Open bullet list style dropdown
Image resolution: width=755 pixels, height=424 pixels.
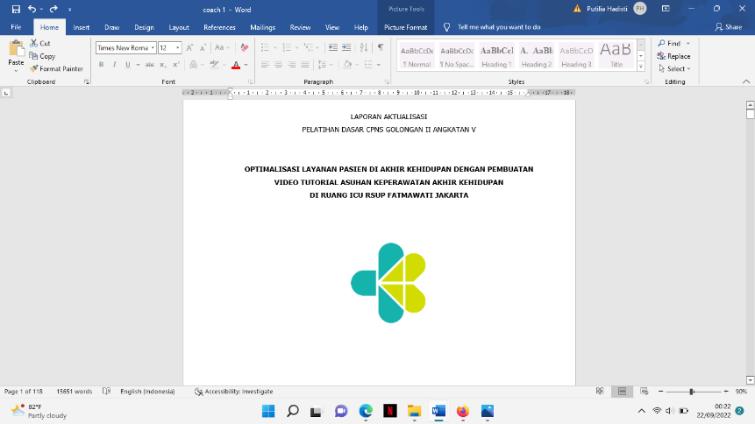(x=275, y=48)
